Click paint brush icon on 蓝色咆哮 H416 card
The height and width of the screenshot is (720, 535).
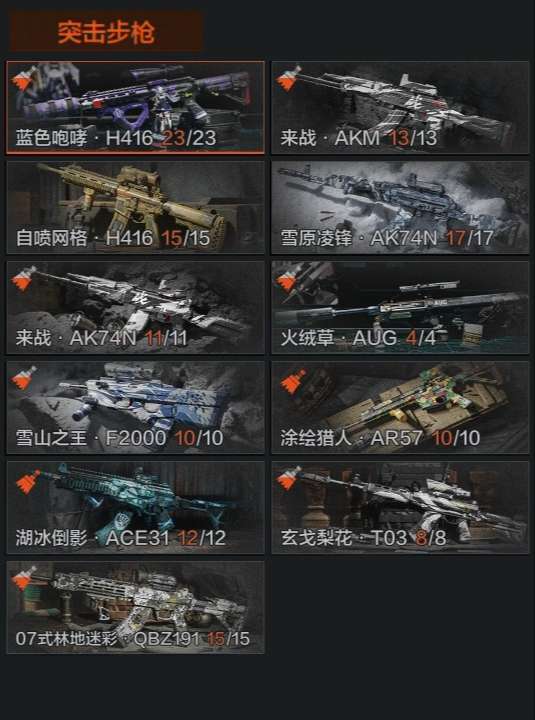point(24,79)
